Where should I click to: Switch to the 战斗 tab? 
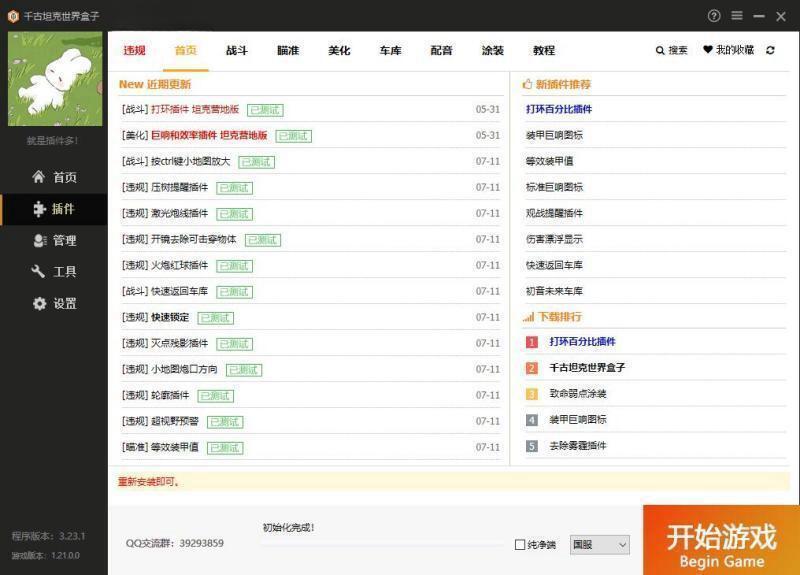[x=237, y=51]
